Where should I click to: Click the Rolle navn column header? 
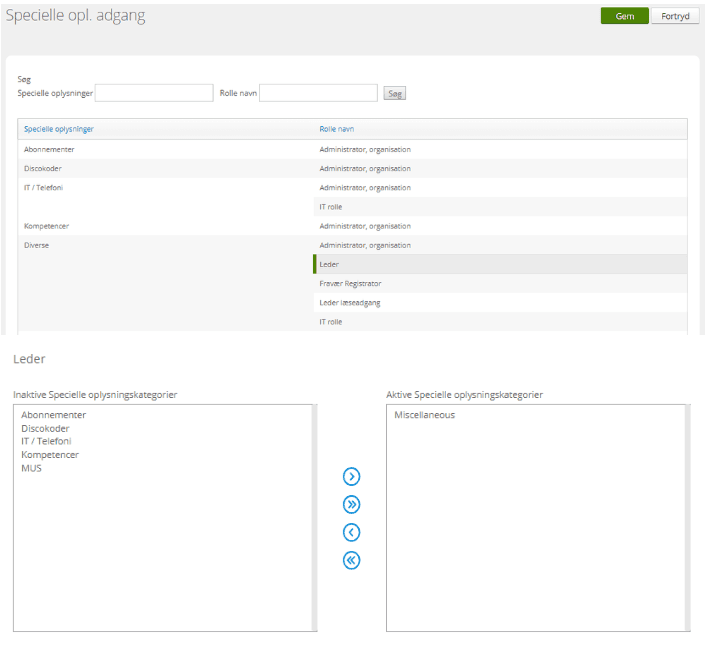point(336,129)
